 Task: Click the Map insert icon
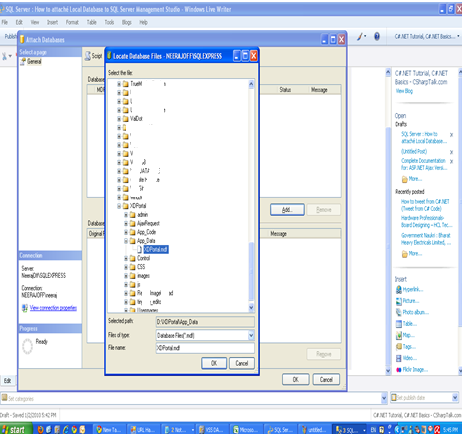pyautogui.click(x=399, y=335)
